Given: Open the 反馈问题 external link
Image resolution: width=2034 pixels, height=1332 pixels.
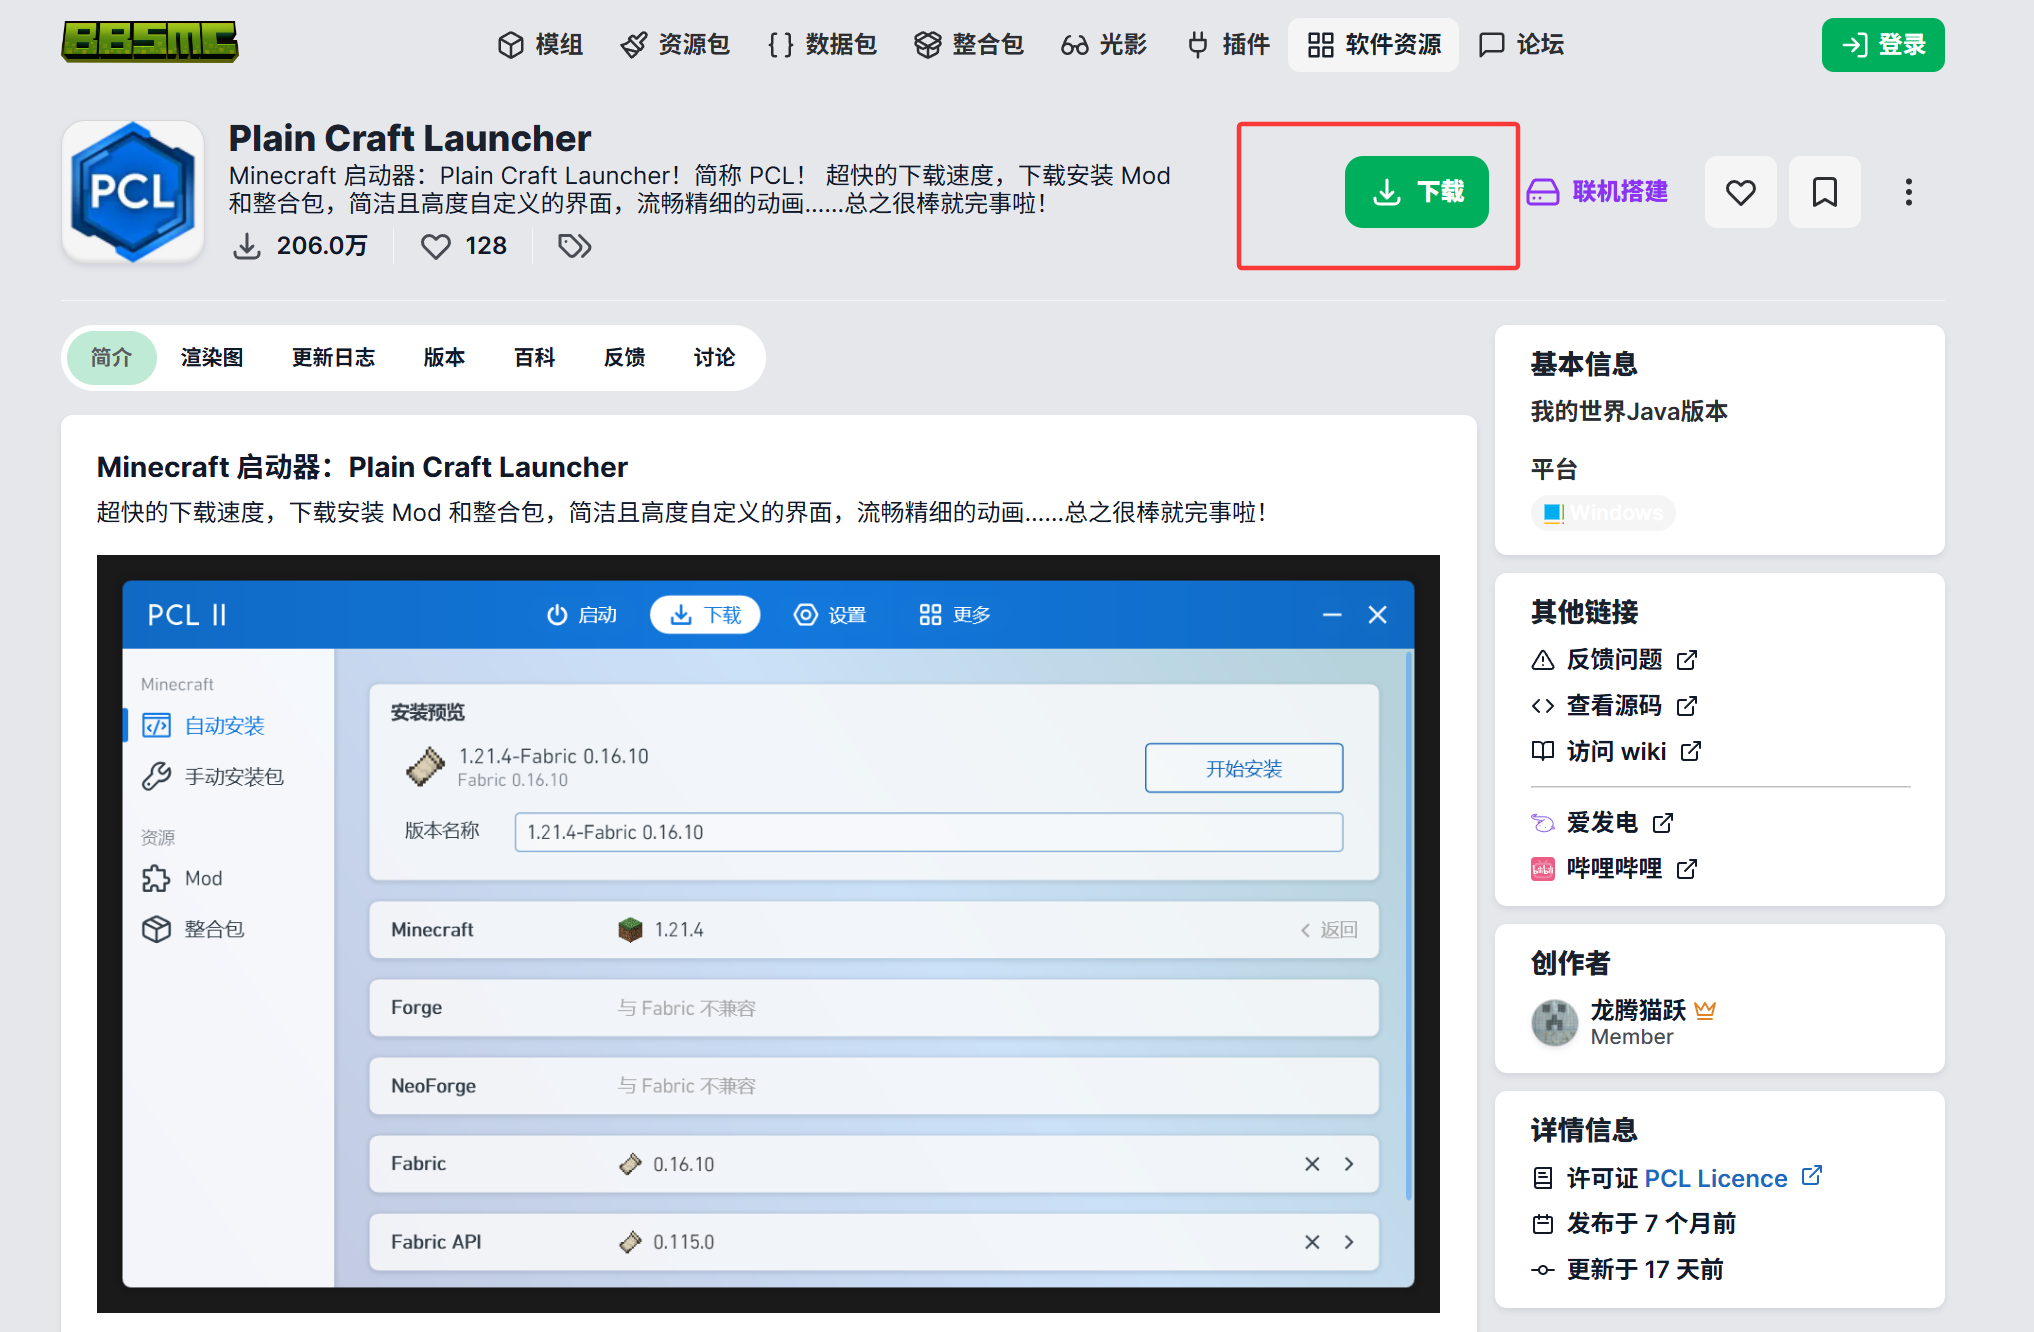Looking at the screenshot, I should (1614, 660).
